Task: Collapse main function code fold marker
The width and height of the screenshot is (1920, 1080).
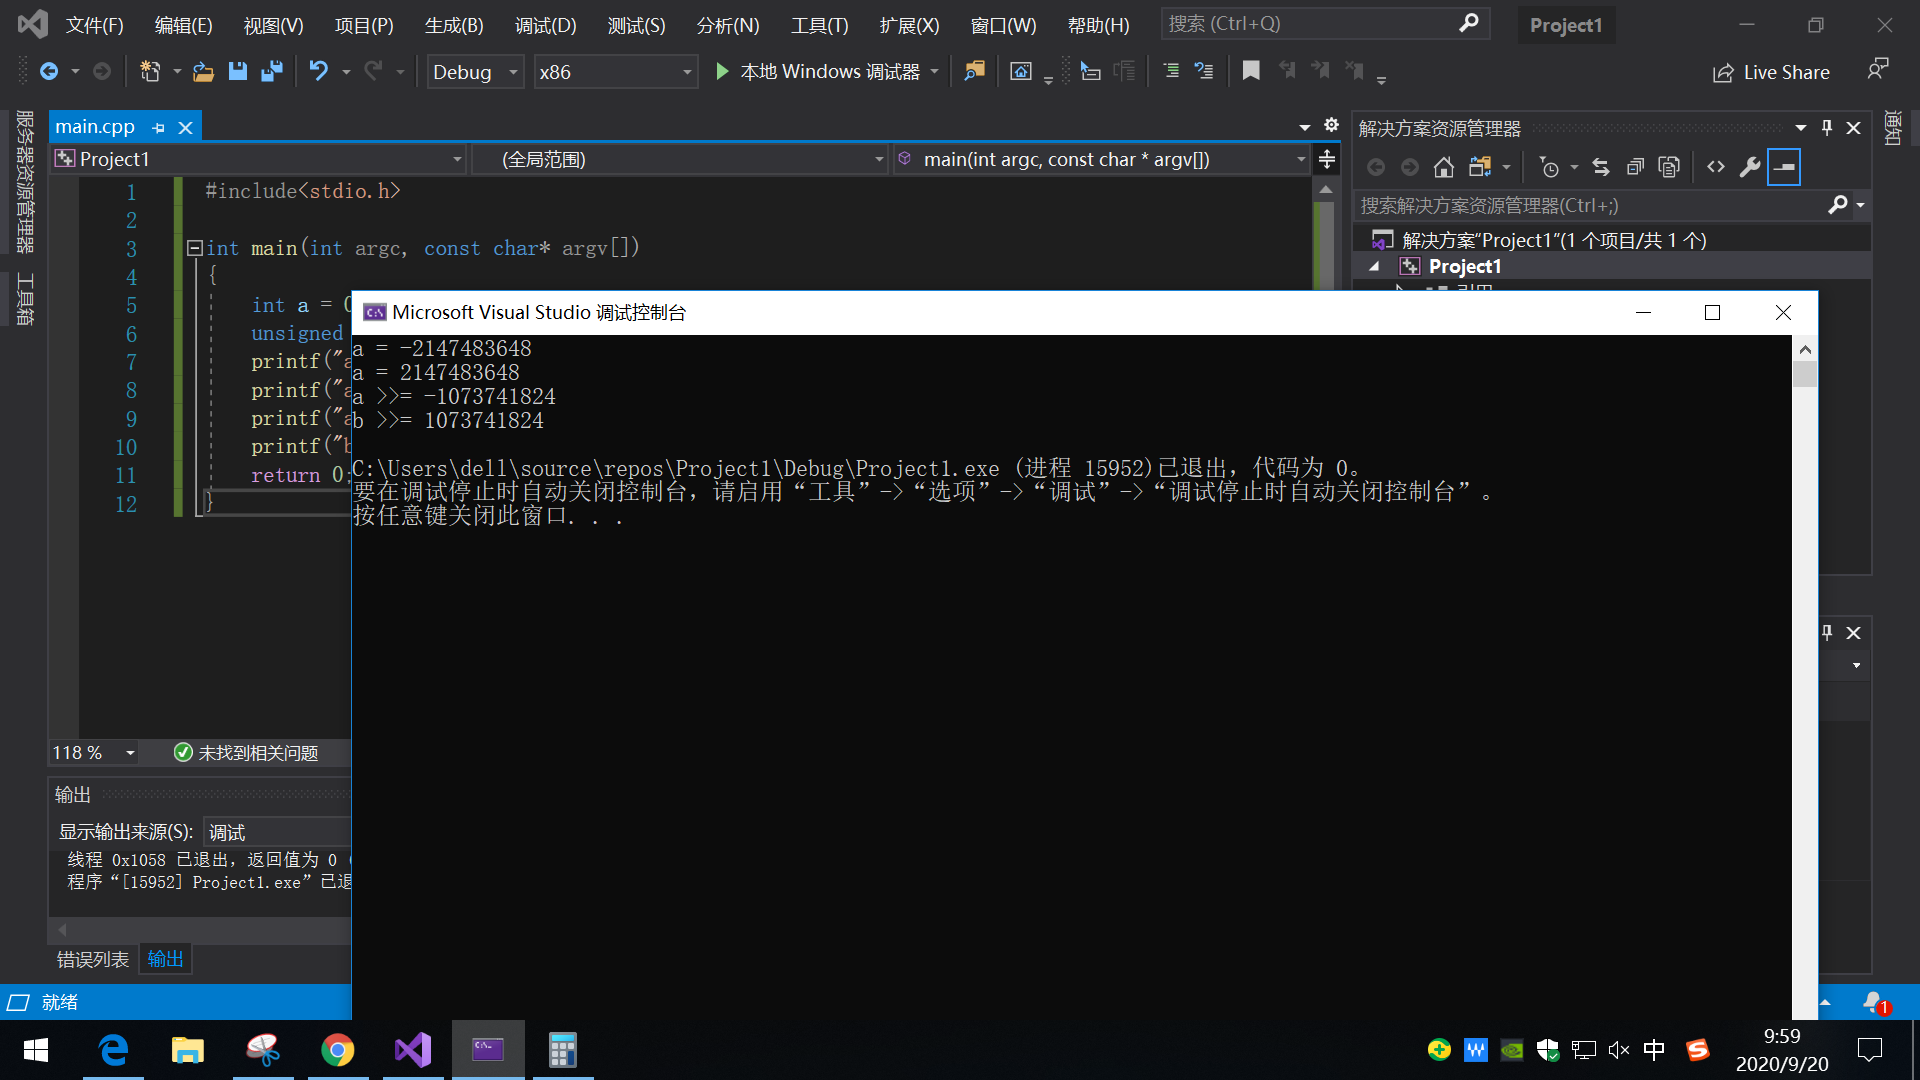Action: 195,248
